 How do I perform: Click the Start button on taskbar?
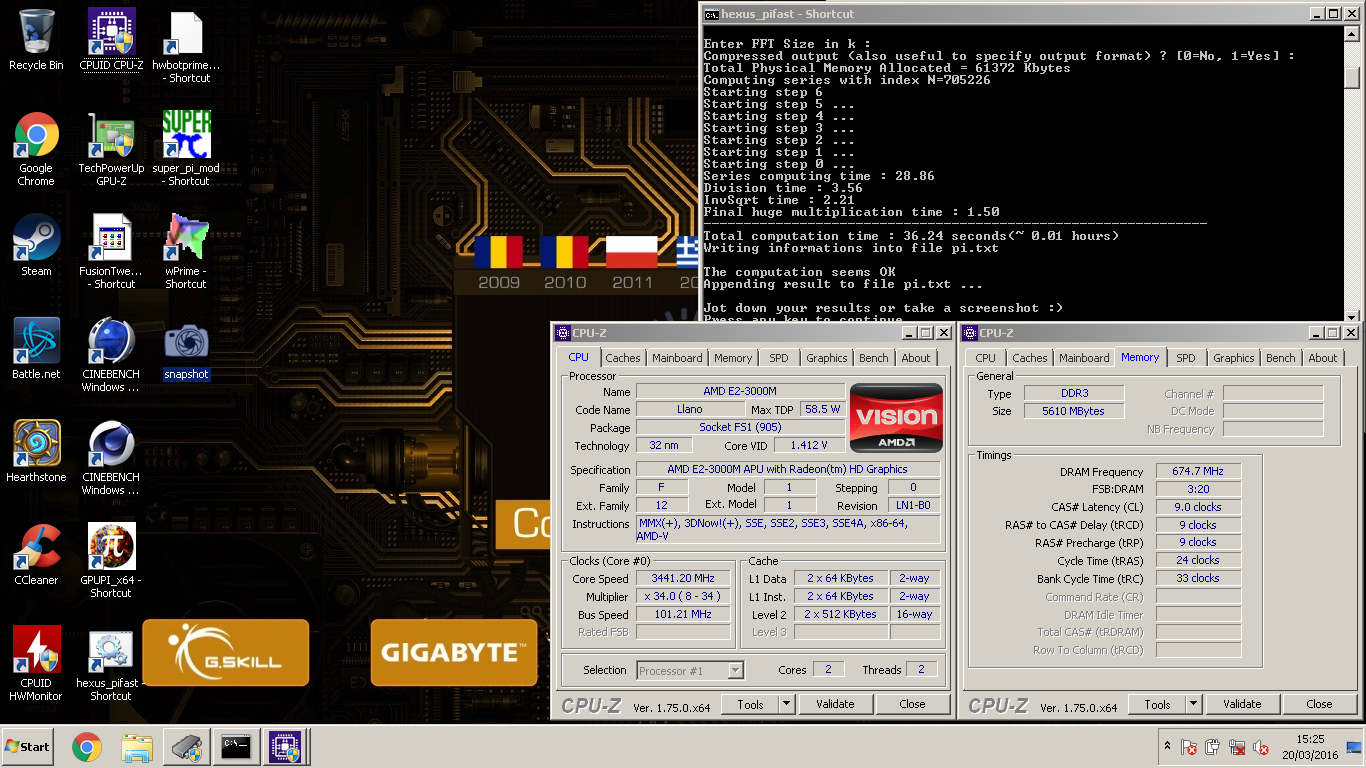click(27, 746)
